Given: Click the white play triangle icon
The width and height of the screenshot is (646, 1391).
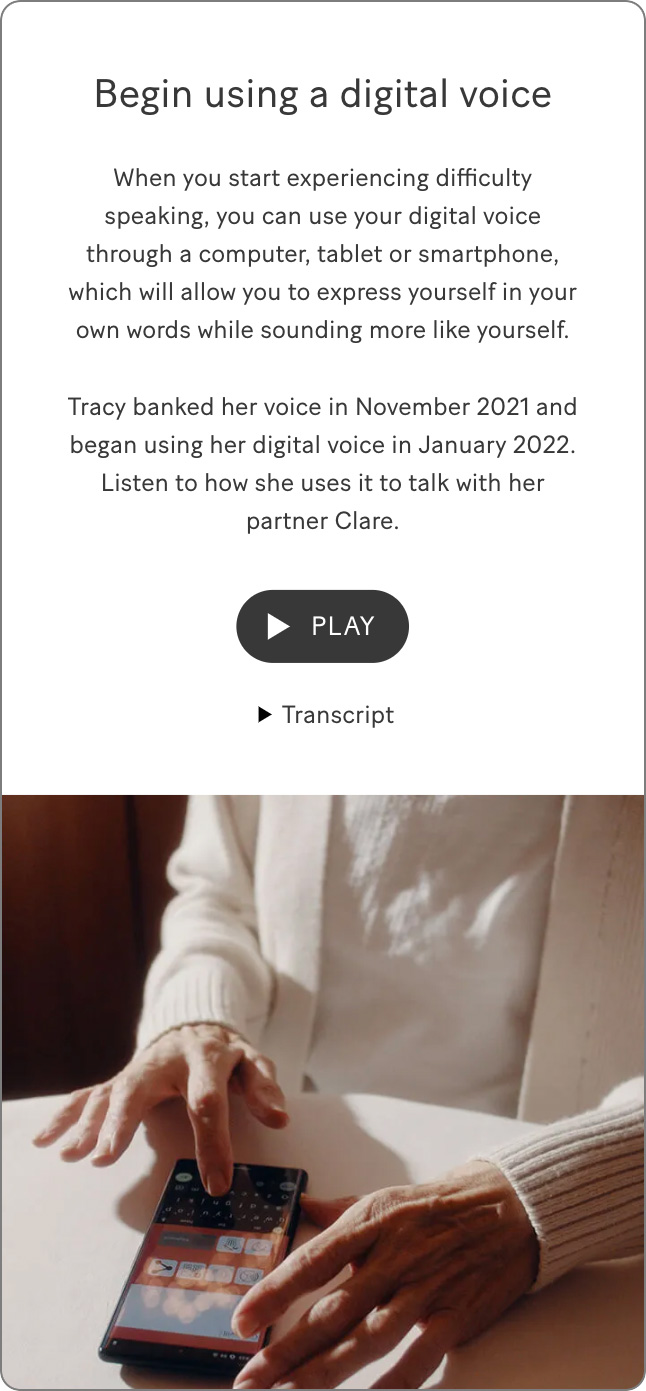Looking at the screenshot, I should (278, 626).
